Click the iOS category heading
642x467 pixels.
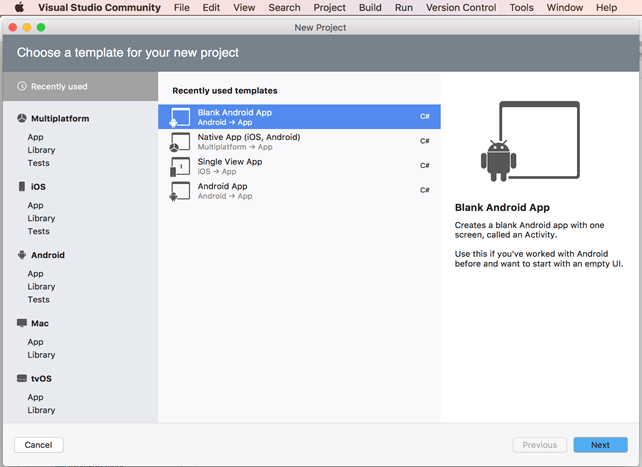(x=38, y=187)
